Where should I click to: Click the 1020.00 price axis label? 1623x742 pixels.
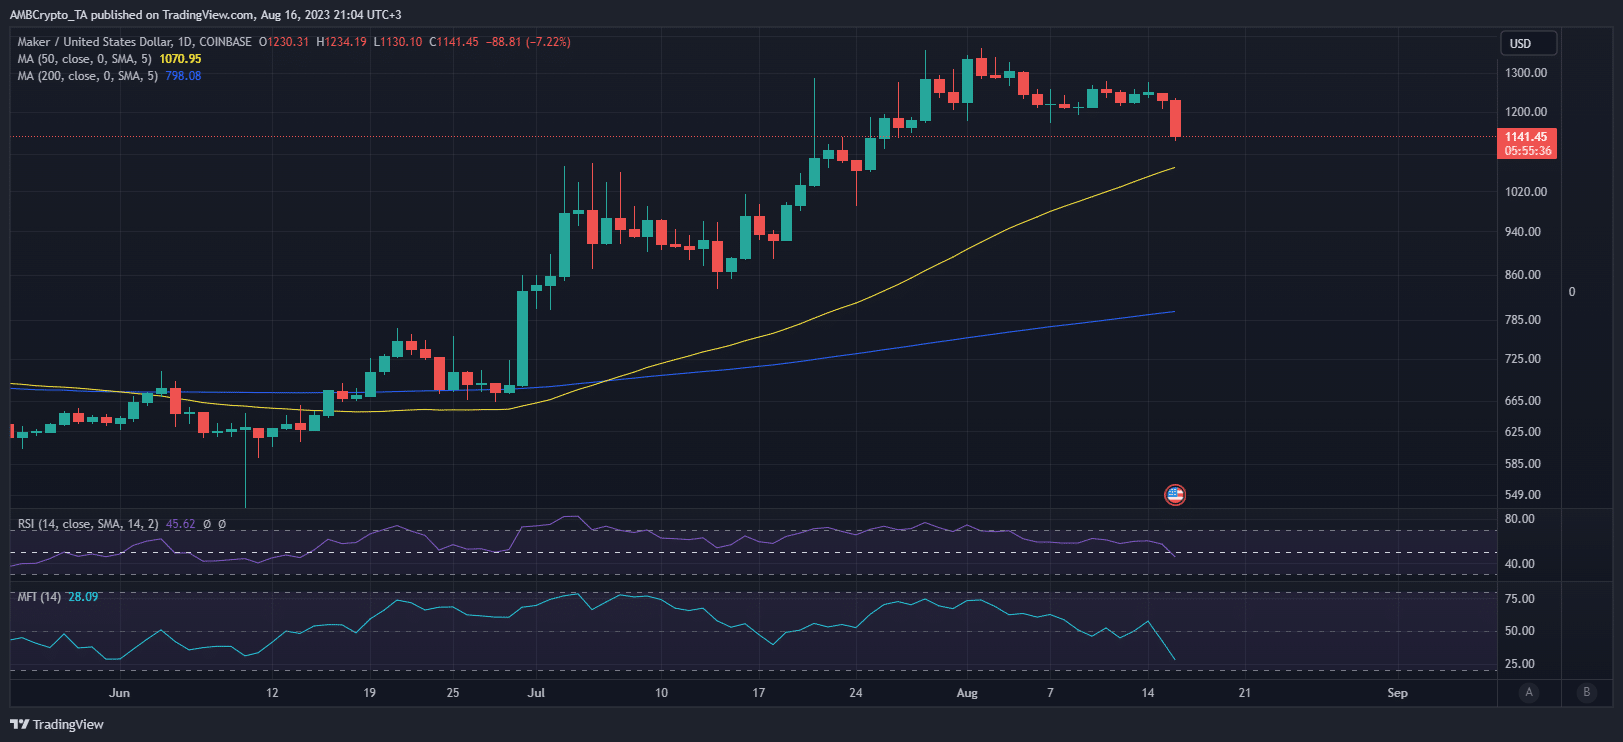1526,192
